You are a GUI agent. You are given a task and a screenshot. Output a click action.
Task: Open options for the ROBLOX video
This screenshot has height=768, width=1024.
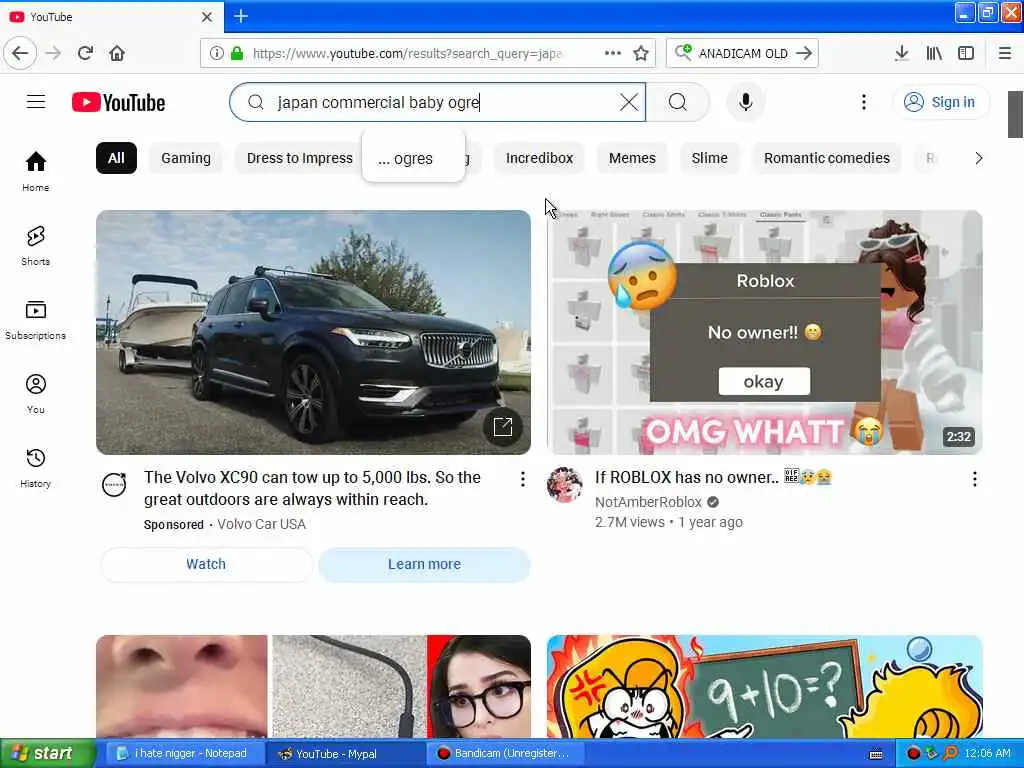coord(974,479)
